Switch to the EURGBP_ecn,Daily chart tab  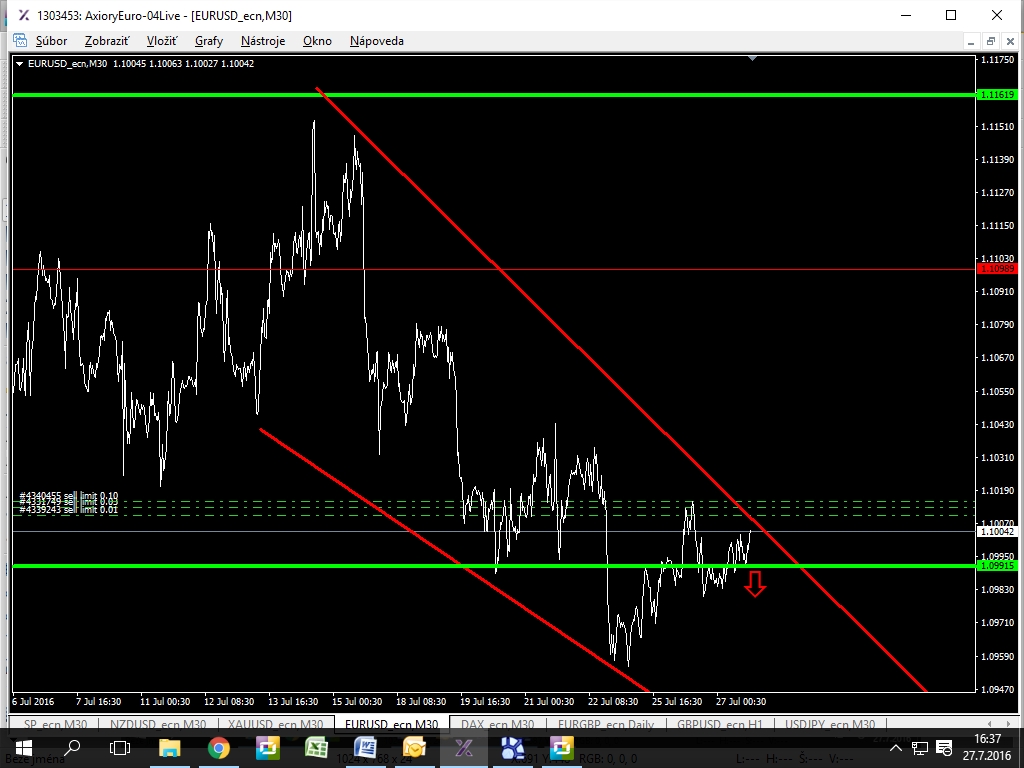(605, 724)
